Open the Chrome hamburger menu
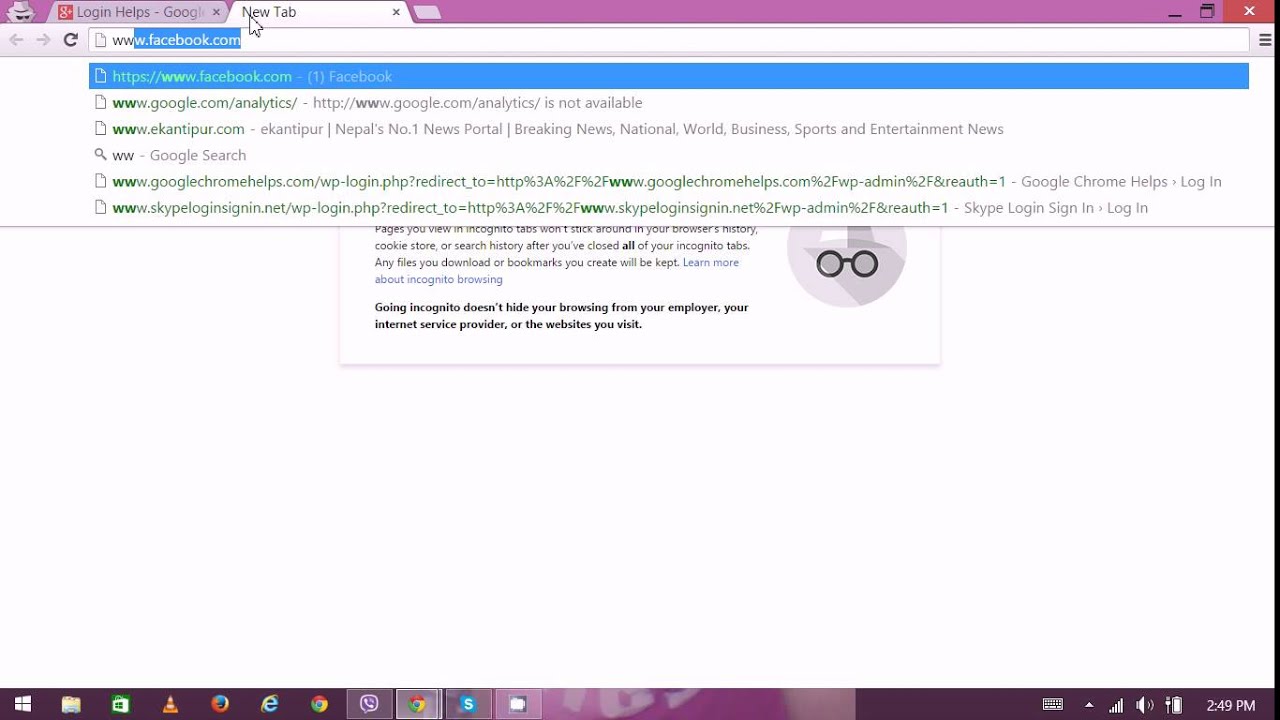The height and width of the screenshot is (720, 1280). click(1265, 40)
